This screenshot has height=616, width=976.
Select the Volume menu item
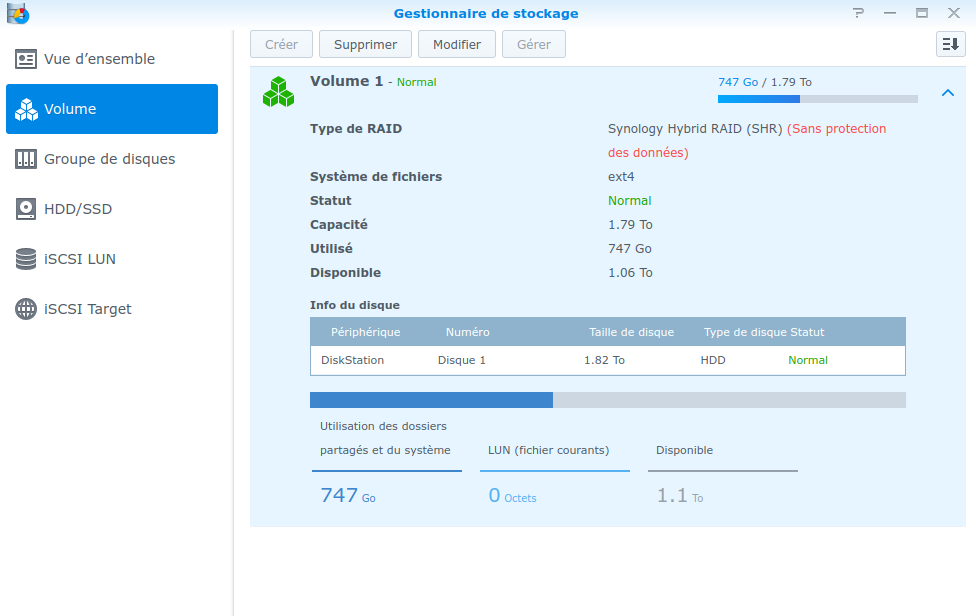click(x=112, y=109)
